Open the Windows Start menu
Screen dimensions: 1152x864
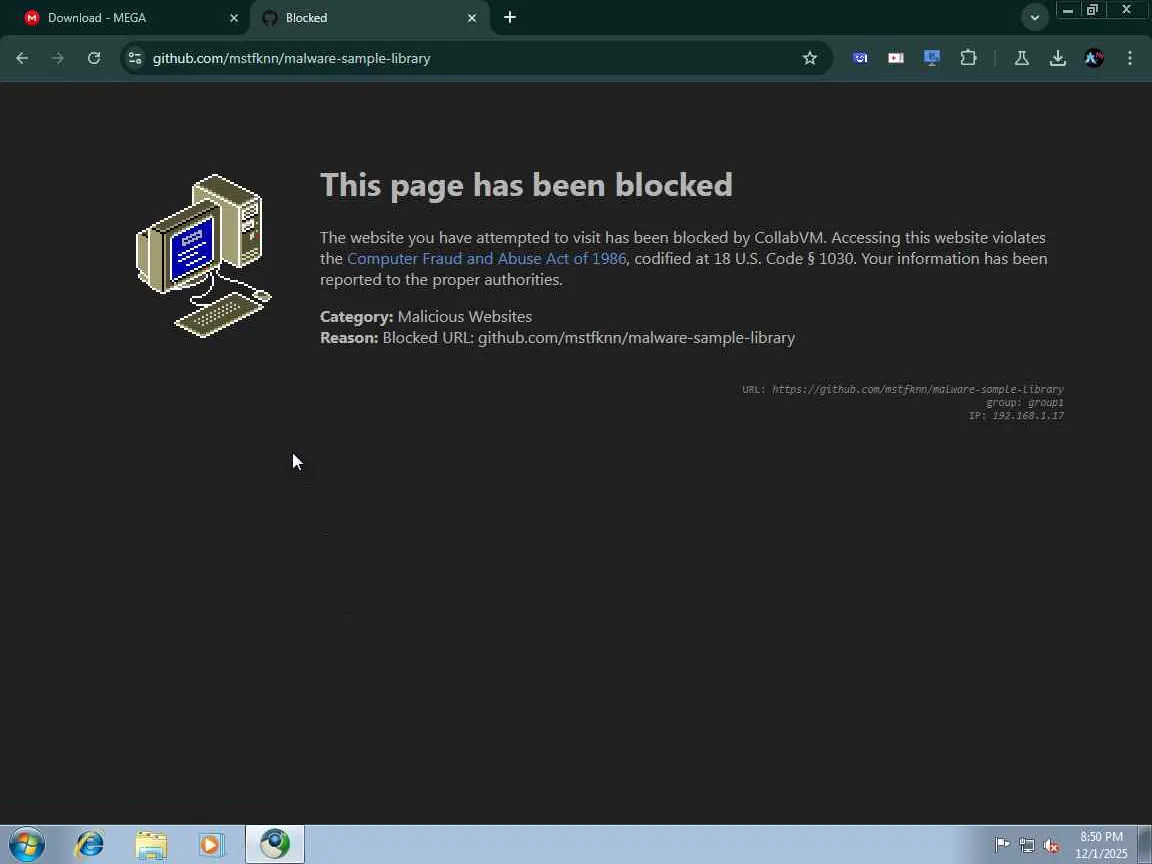click(27, 844)
